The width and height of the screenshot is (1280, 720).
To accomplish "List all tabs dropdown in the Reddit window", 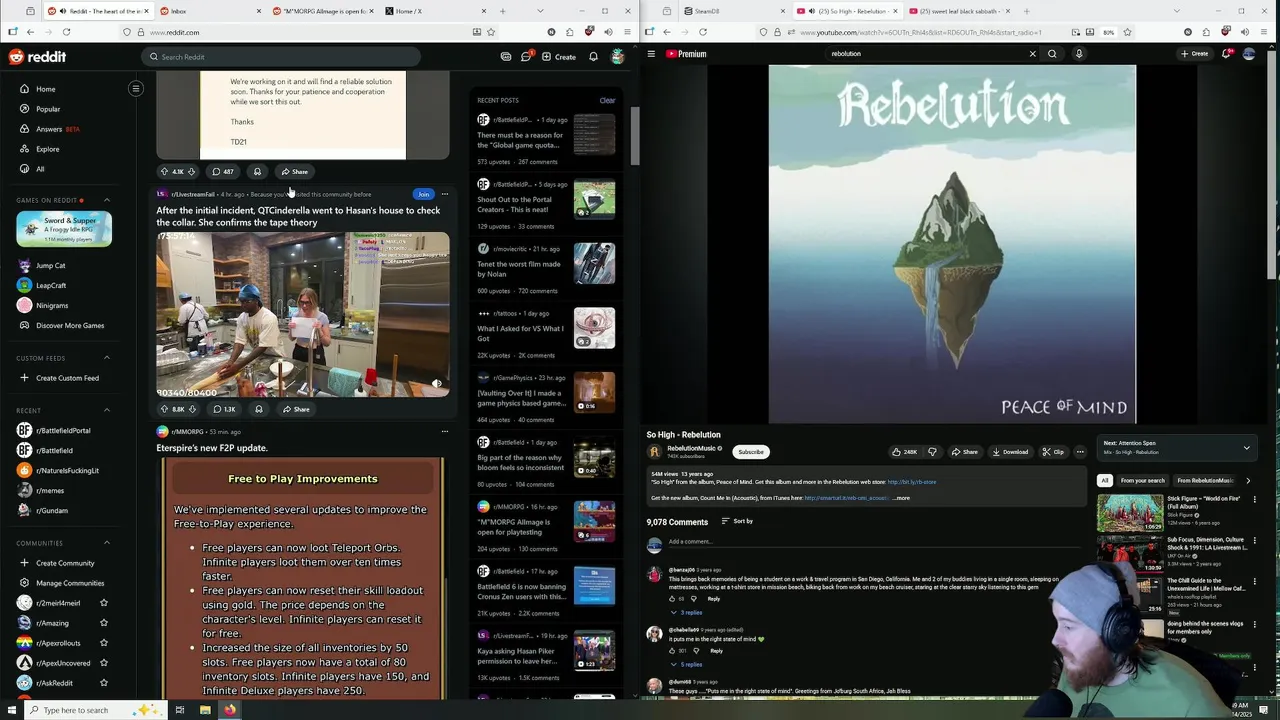I will (539, 11).
